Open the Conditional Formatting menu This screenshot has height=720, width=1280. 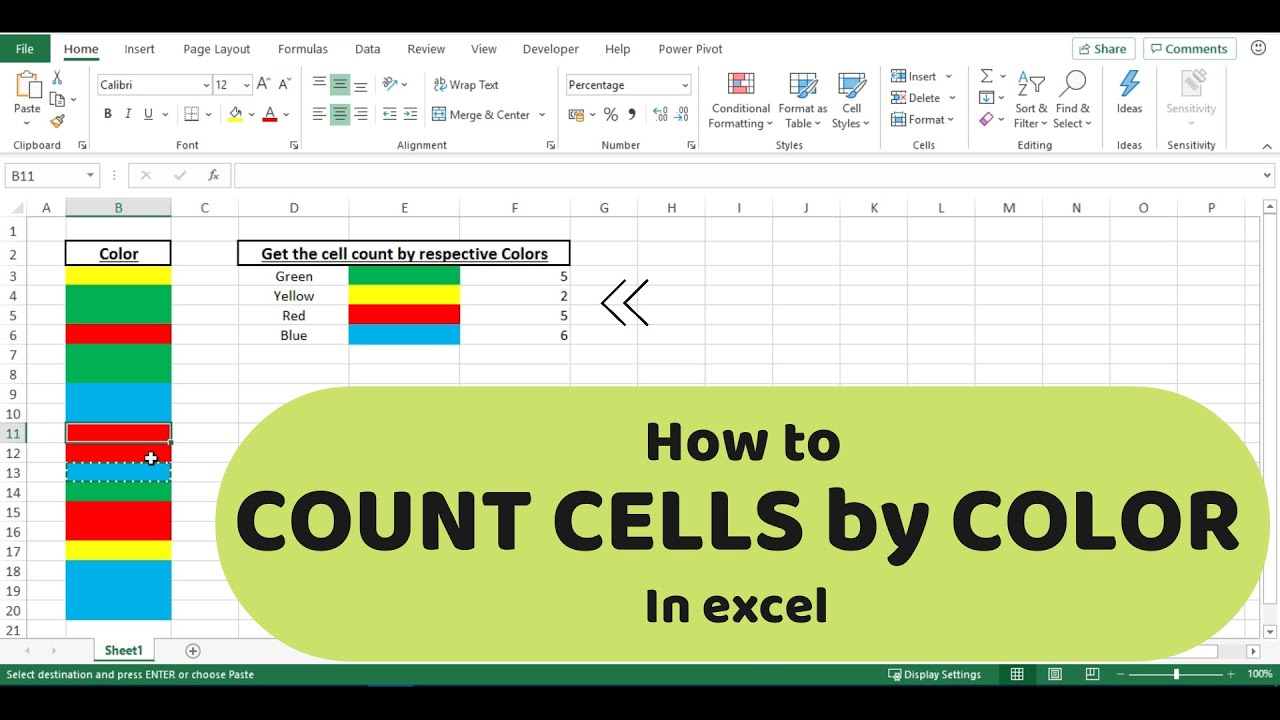(741, 100)
